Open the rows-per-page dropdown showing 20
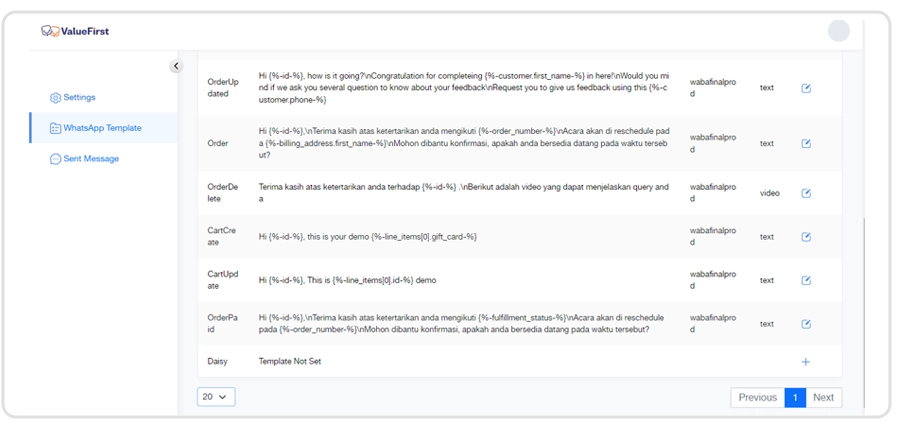 coord(215,397)
